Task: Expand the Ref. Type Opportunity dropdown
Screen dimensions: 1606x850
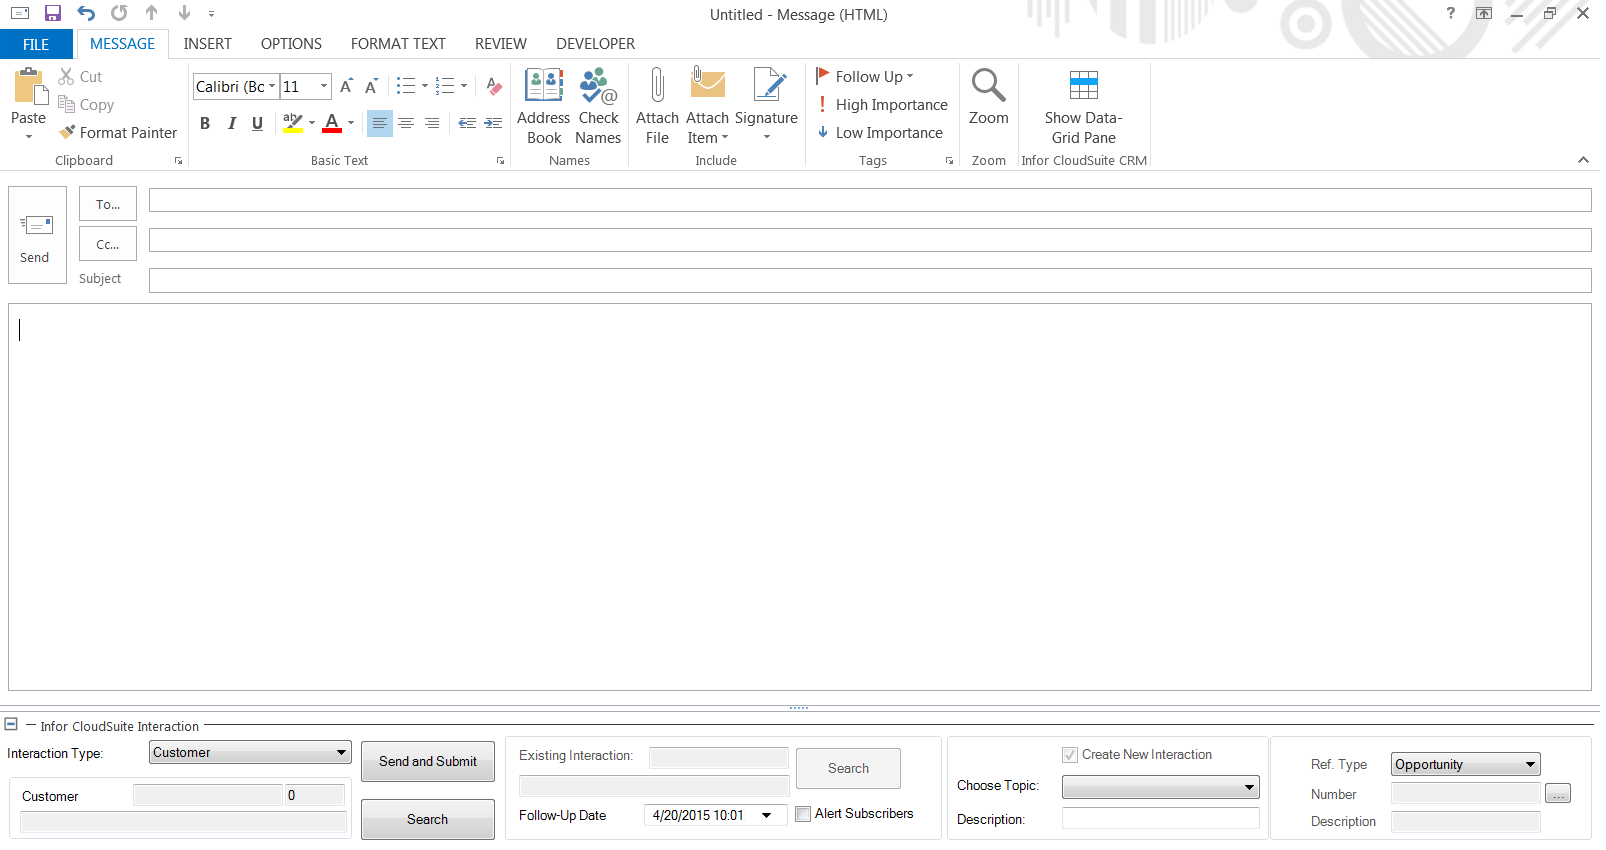Action: 1530,765
